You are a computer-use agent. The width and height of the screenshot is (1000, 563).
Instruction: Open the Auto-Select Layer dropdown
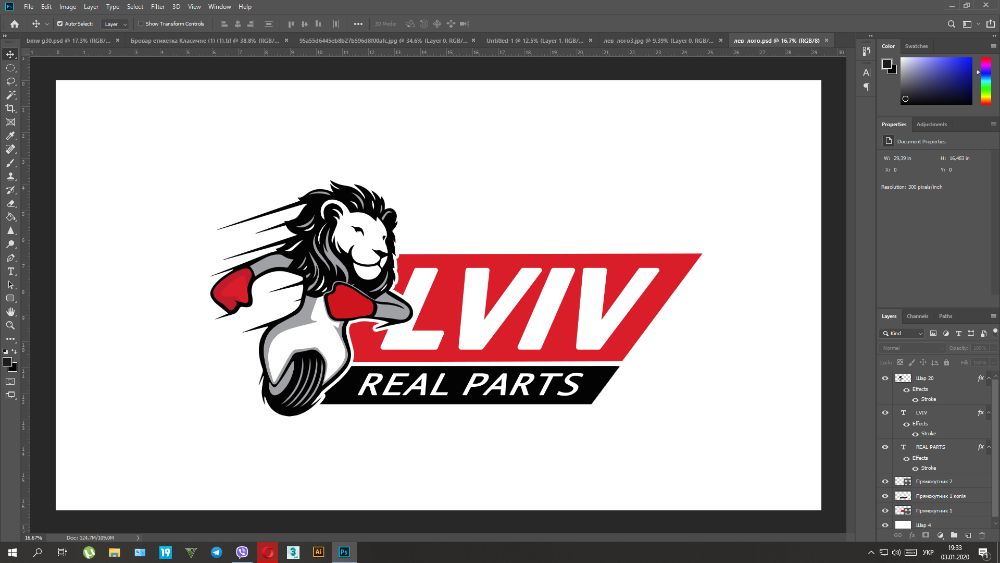(x=115, y=24)
